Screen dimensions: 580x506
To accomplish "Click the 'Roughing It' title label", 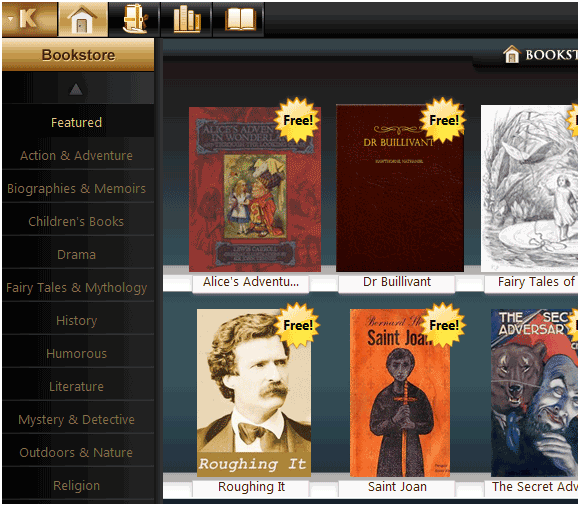I will point(252,487).
